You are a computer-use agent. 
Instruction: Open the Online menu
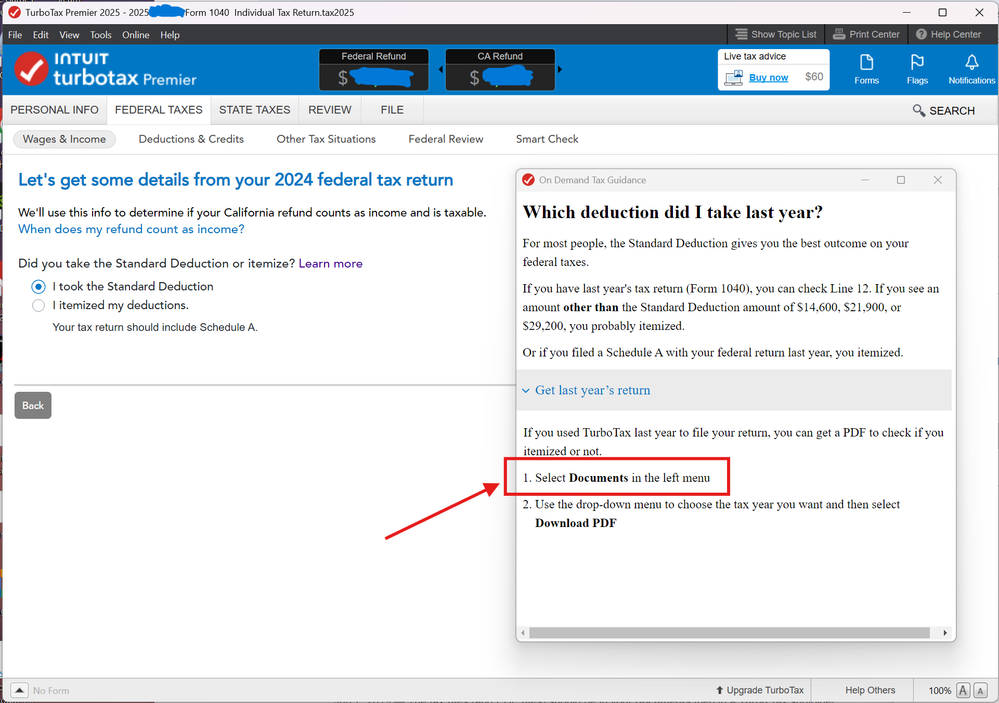coord(136,34)
